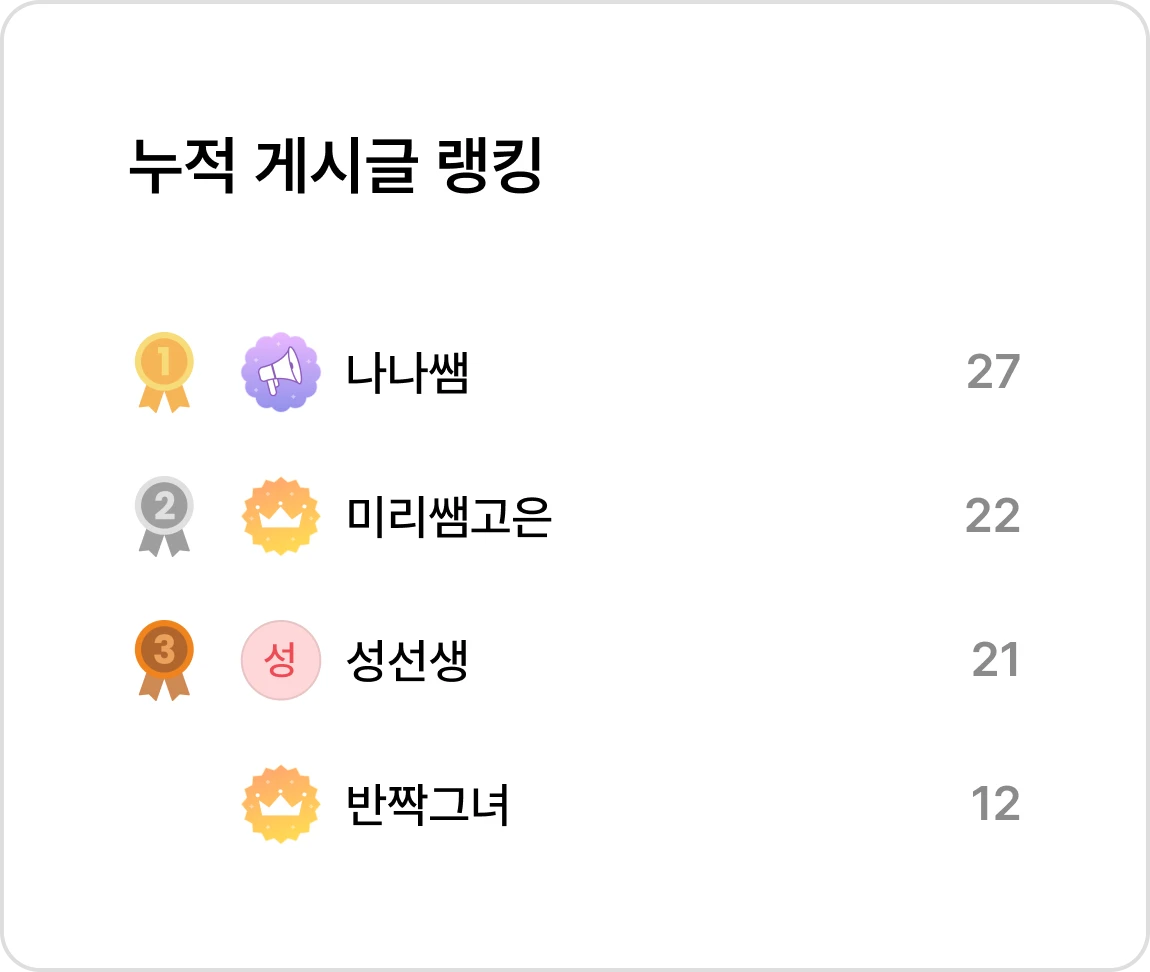Click the 누적 게시글 랭킹 title
This screenshot has height=972, width=1150.
336,165
